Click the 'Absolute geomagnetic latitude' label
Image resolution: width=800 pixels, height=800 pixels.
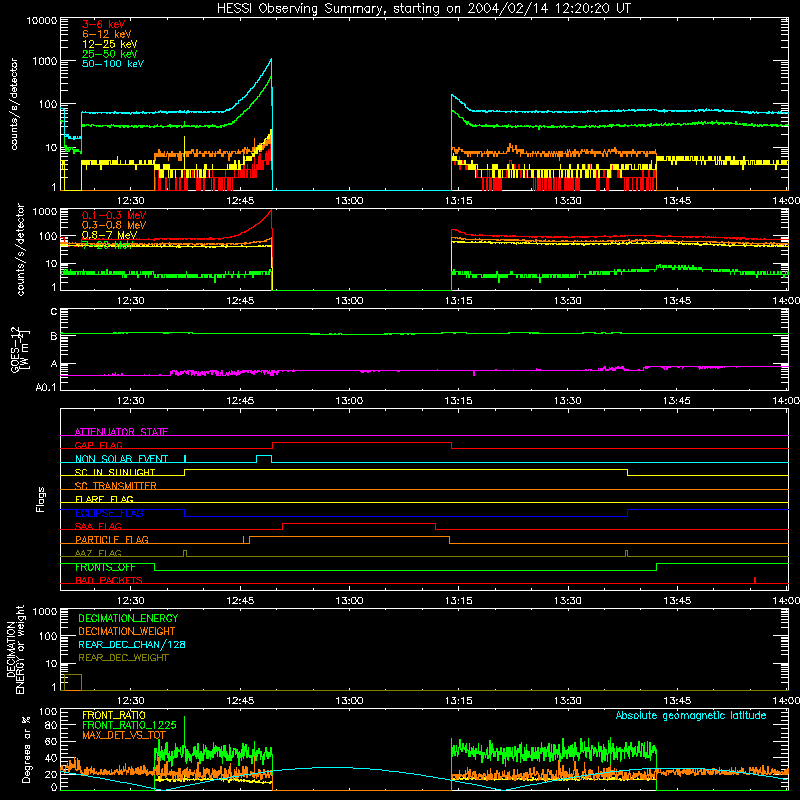(x=691, y=715)
